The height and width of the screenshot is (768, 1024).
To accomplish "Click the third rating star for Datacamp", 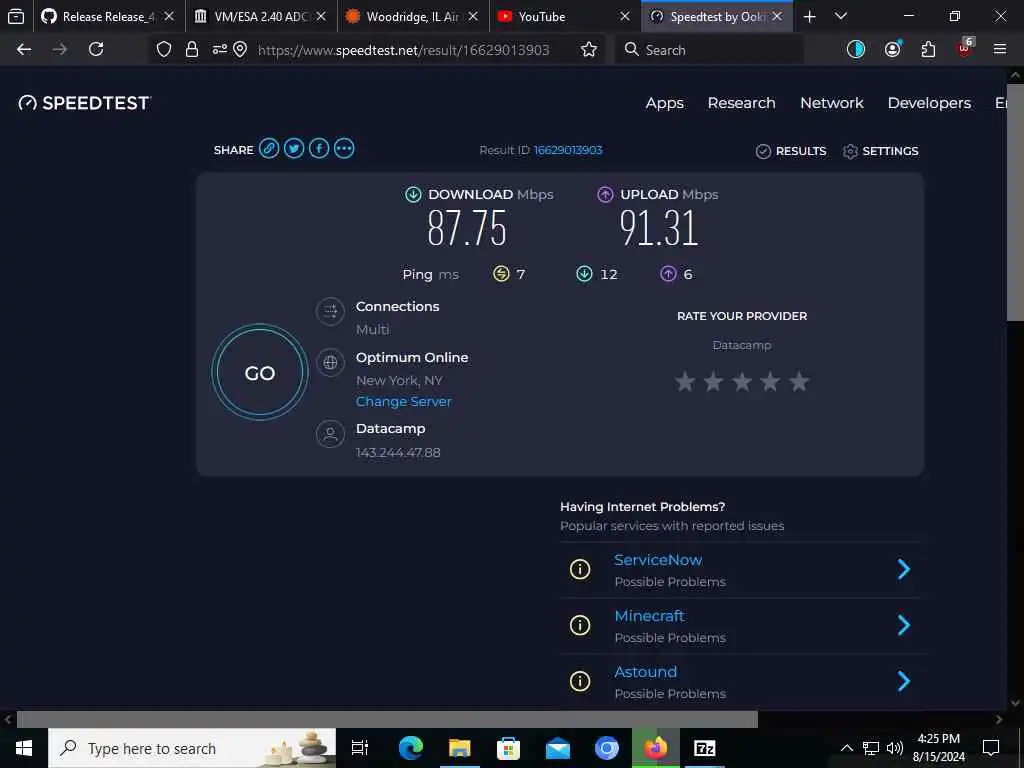I will click(742, 381).
